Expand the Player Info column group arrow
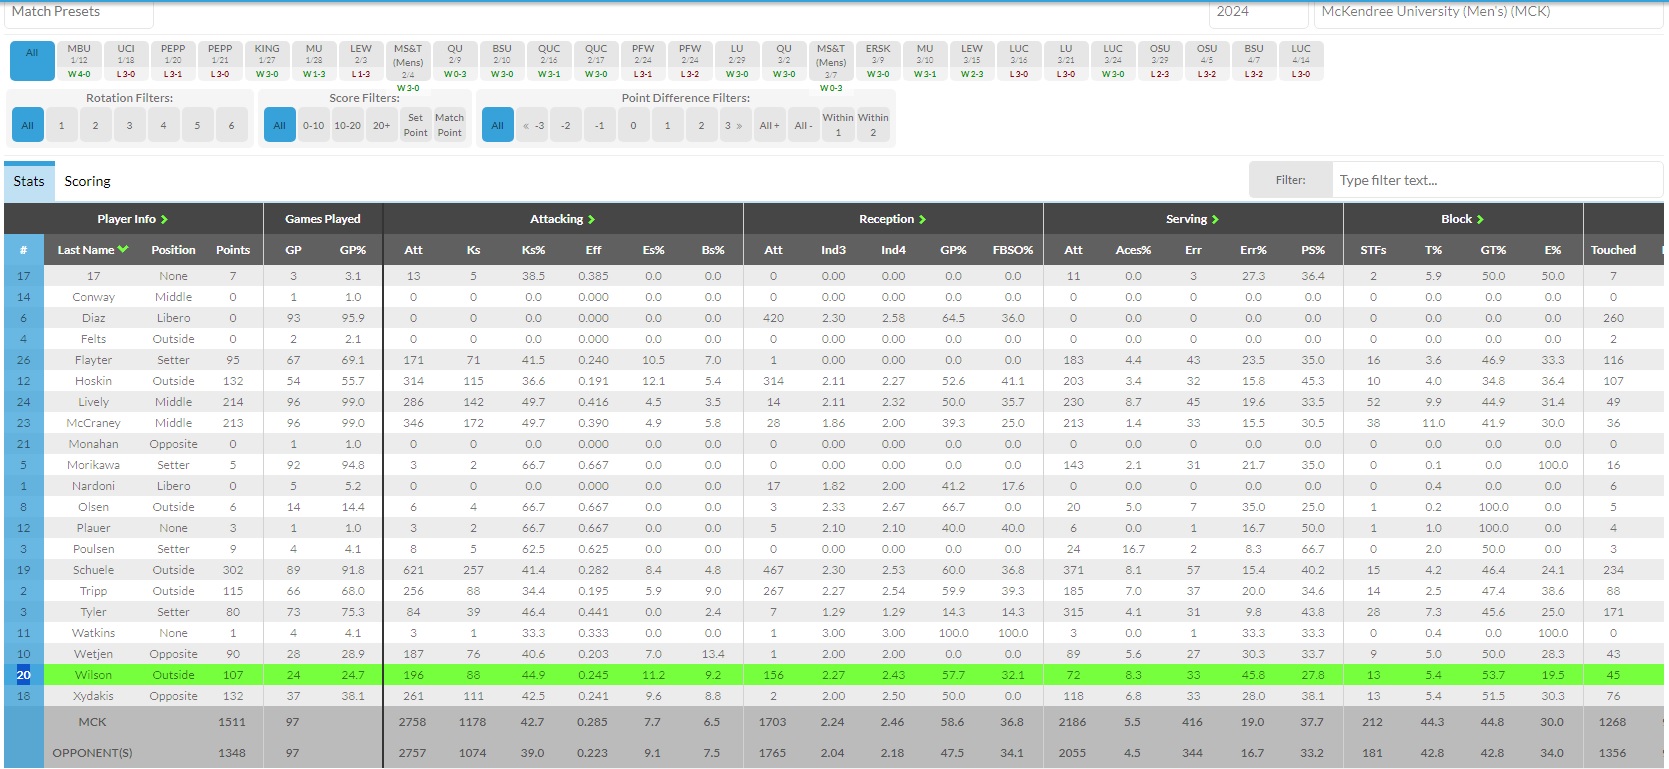1669x769 pixels. pyautogui.click(x=164, y=220)
